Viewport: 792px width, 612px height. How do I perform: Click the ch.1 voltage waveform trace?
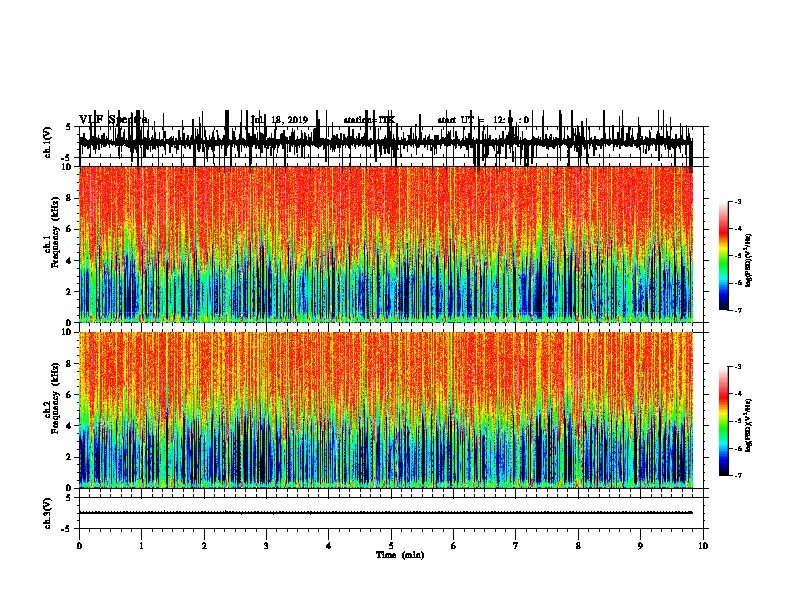386,142
